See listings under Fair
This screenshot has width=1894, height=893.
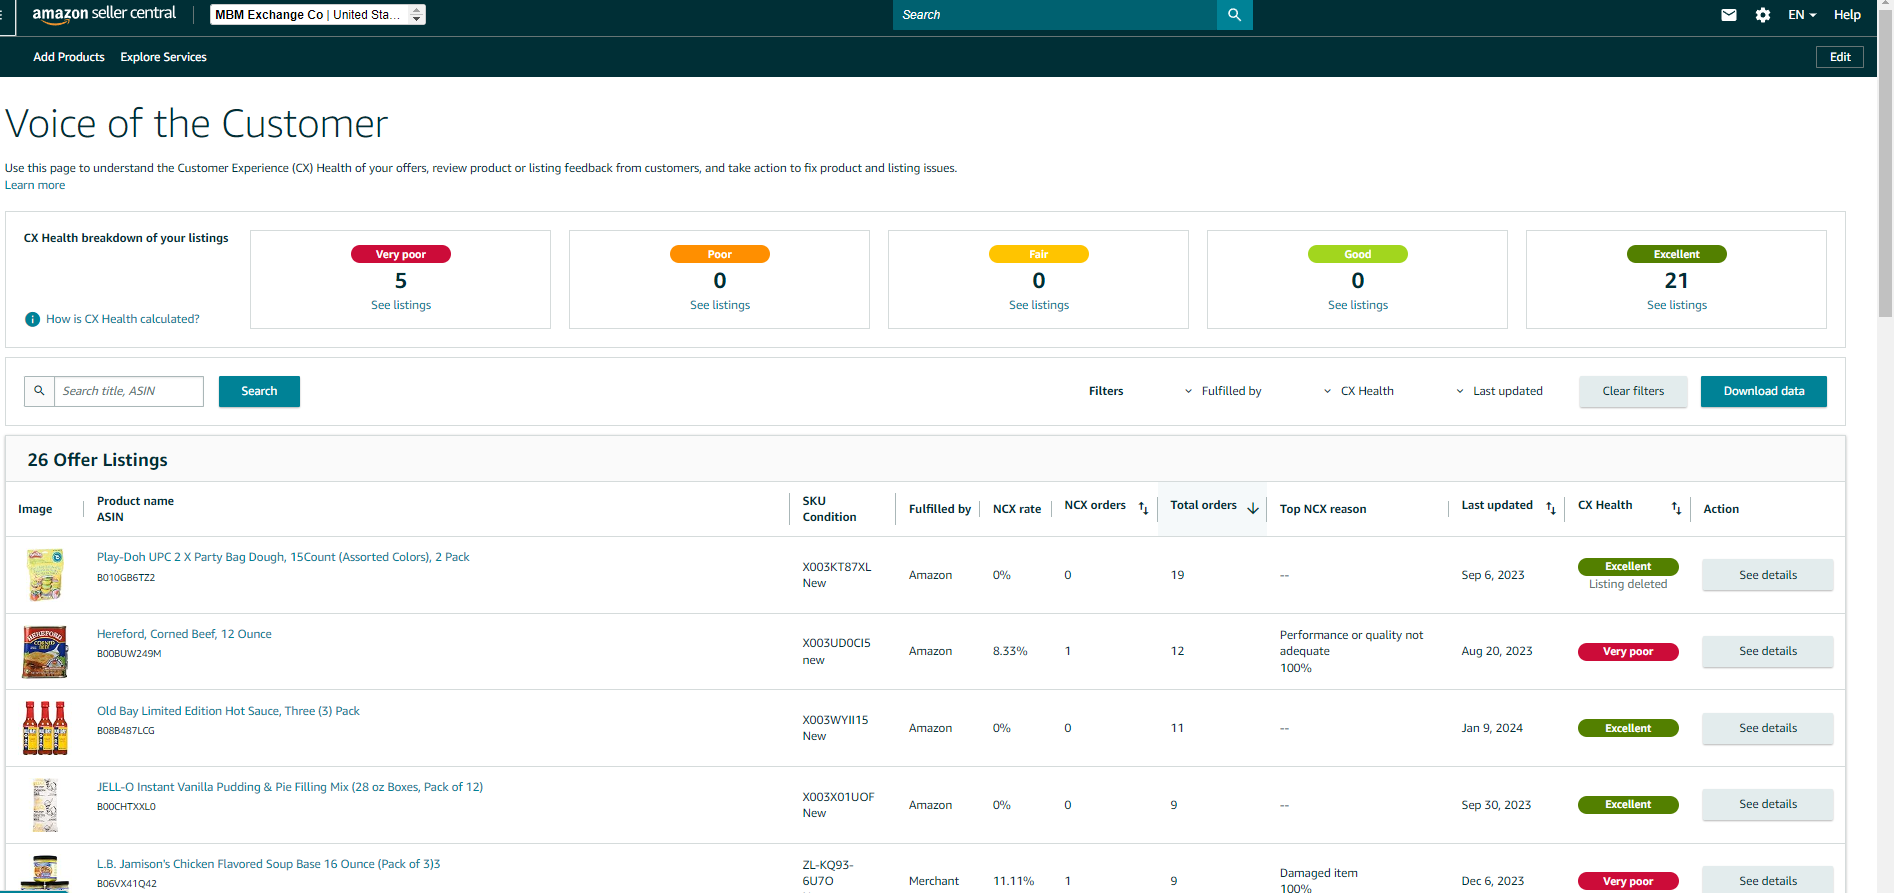(x=1039, y=305)
